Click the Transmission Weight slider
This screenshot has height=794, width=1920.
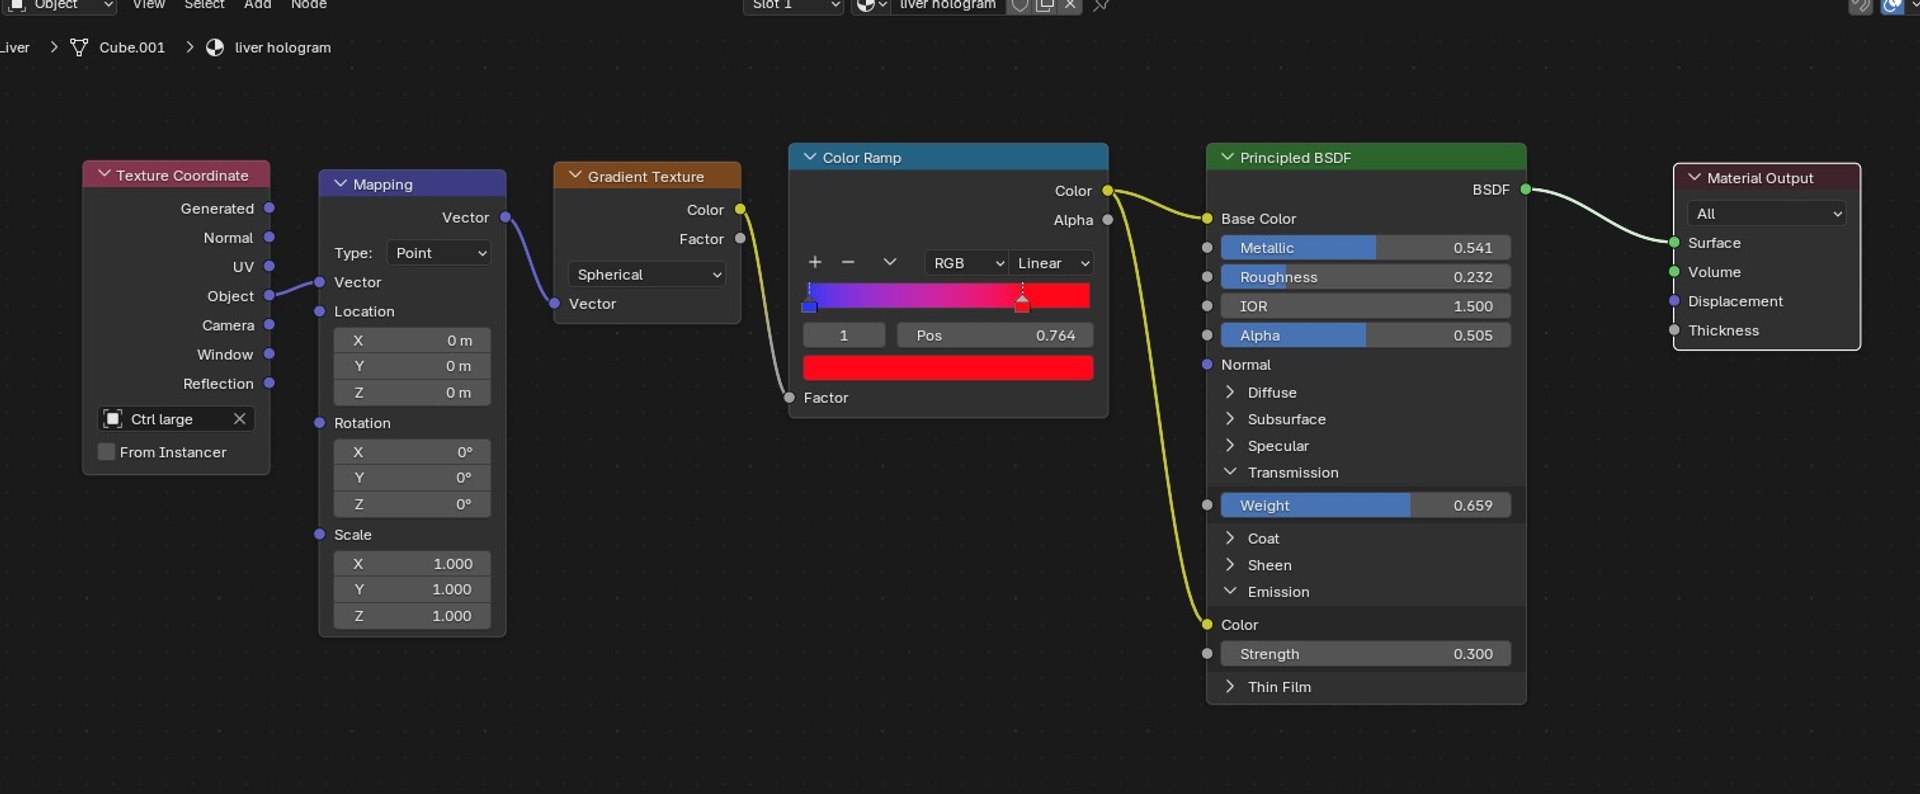pyautogui.click(x=1366, y=506)
